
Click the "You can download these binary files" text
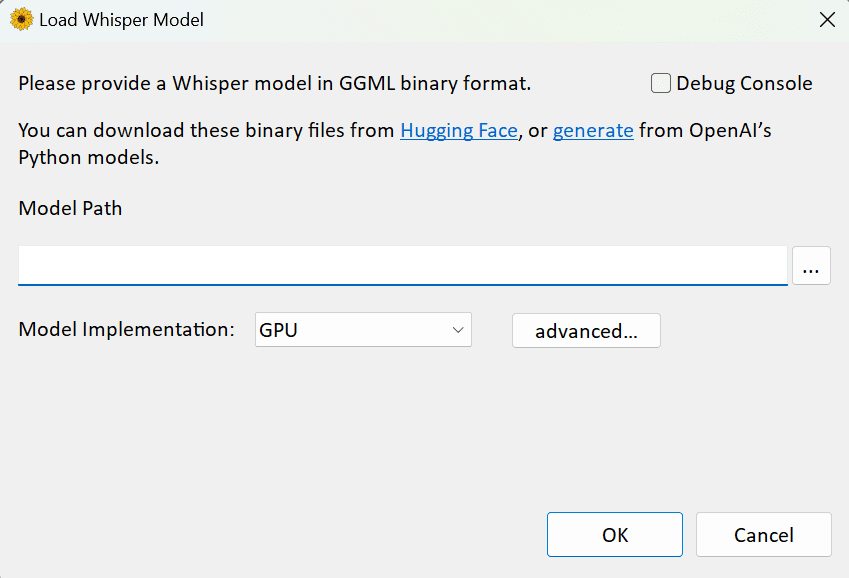pyautogui.click(x=206, y=130)
